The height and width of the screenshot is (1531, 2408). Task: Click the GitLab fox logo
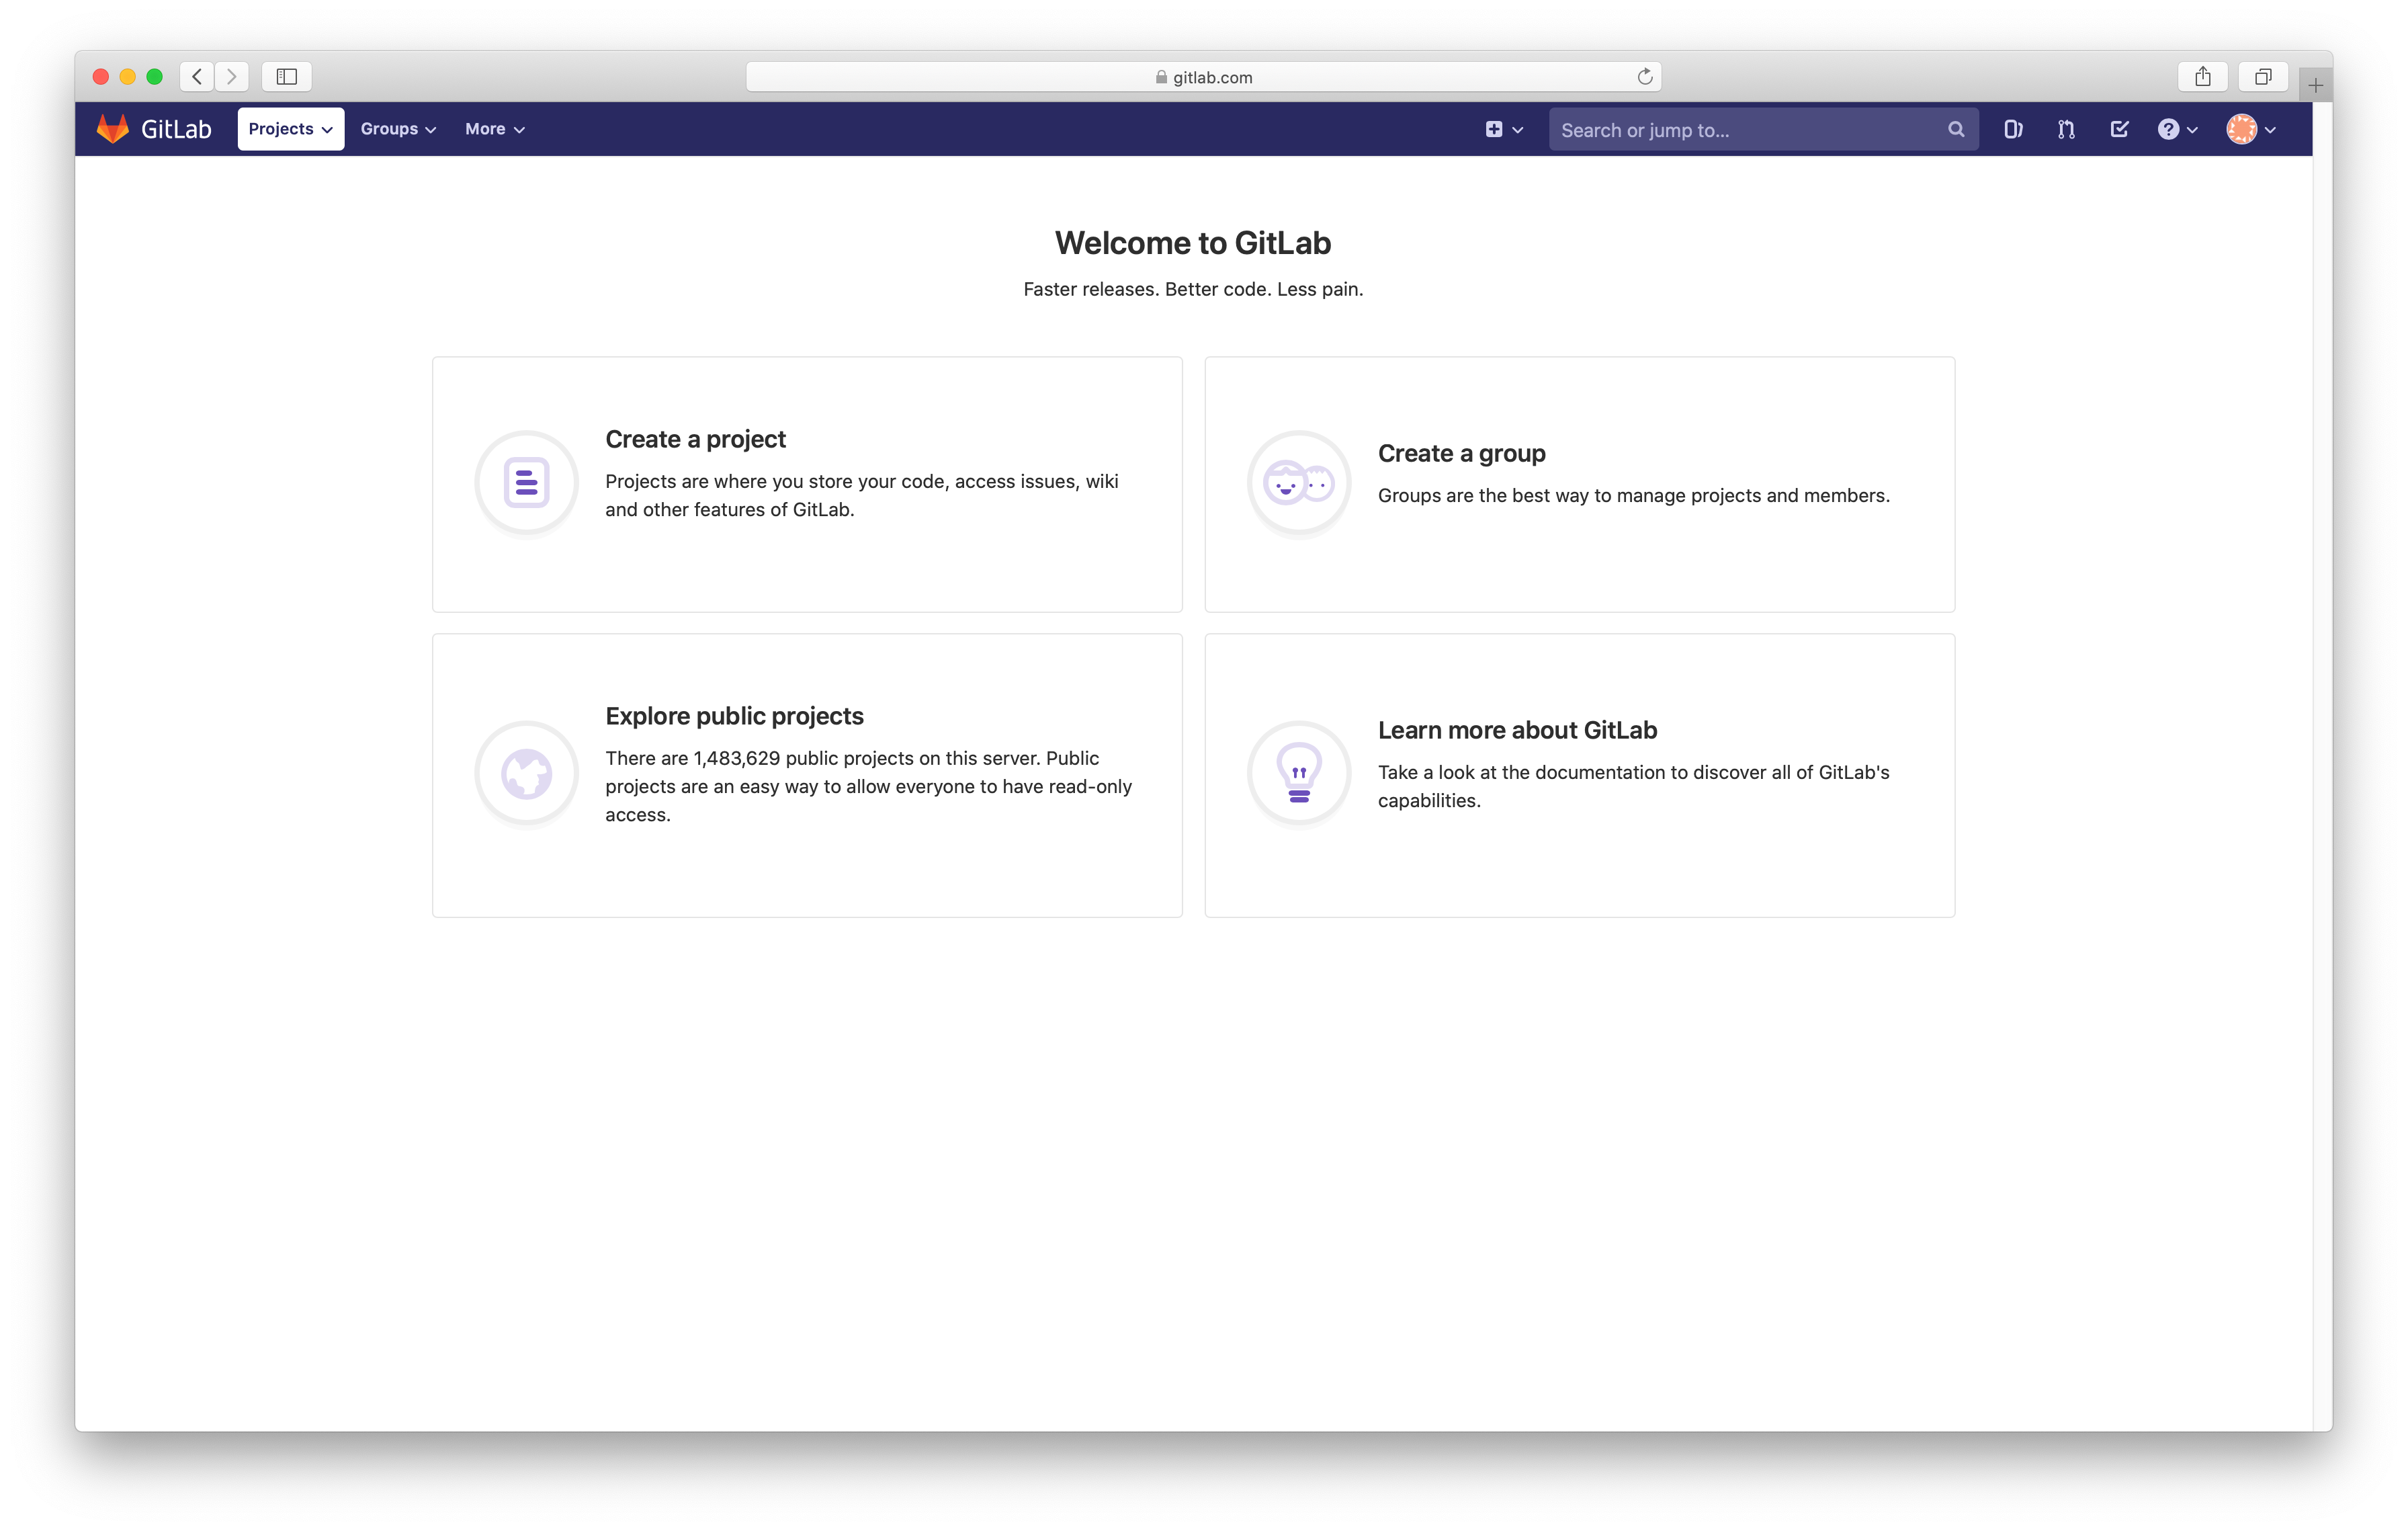click(113, 129)
